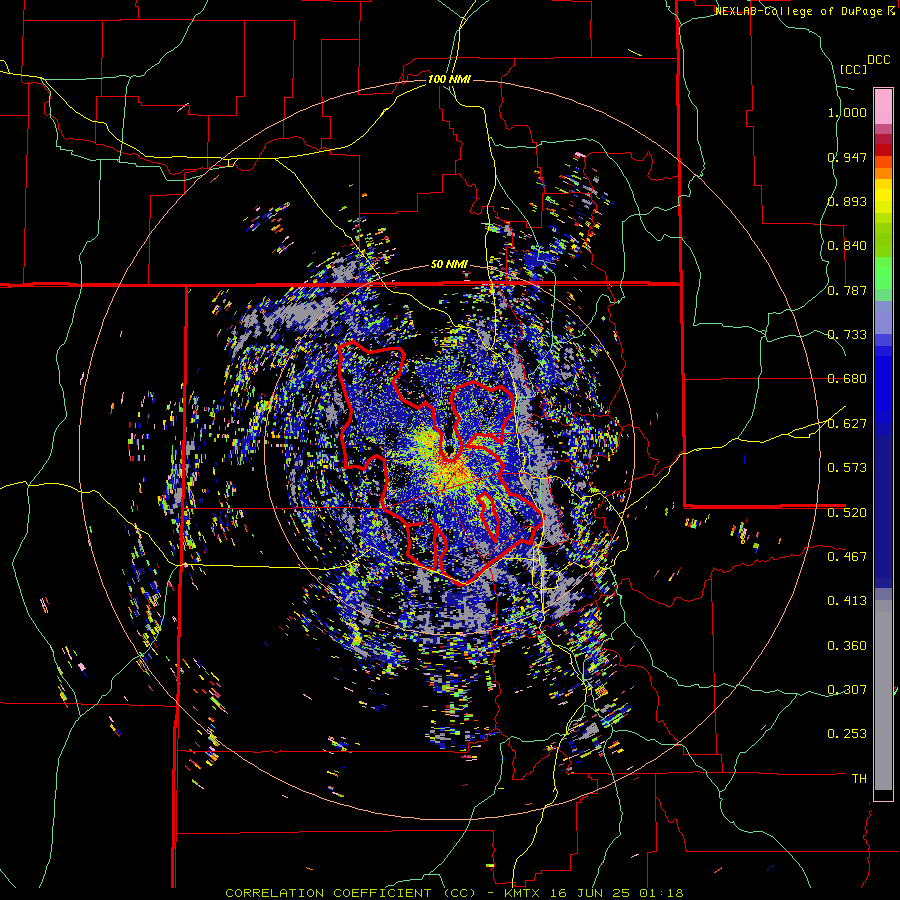Click the 50 NMI range ring label
Viewport: 900px width, 900px height.
pos(449,265)
